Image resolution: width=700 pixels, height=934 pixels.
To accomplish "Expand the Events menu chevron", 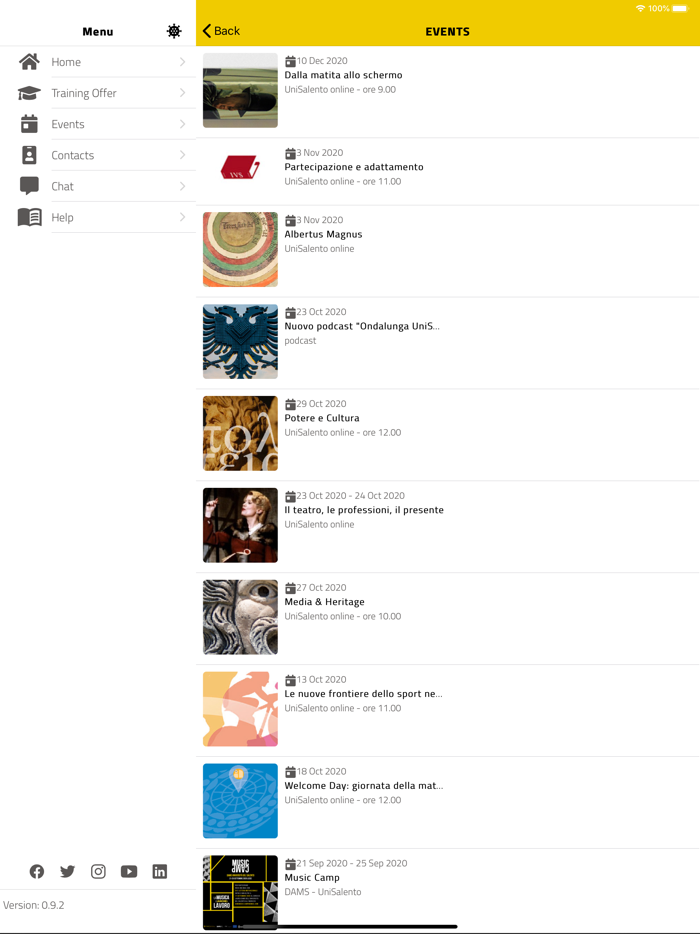I will click(x=182, y=124).
